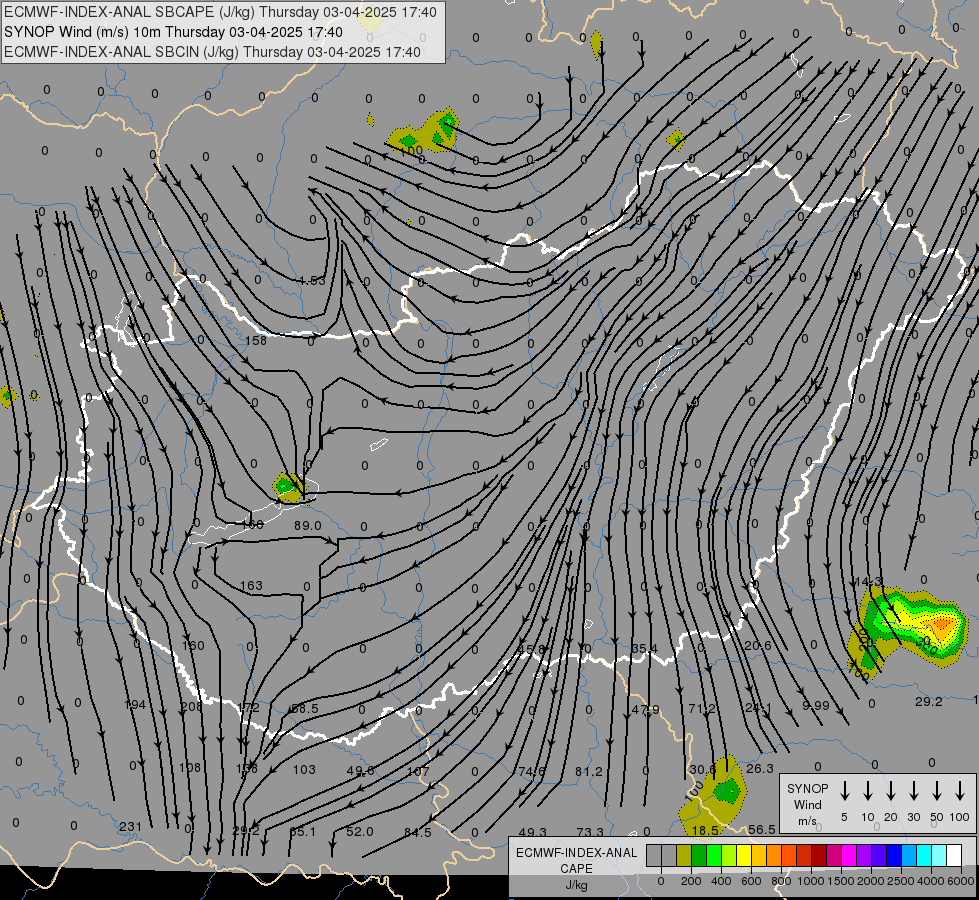Click the map value 52.0
Screen dimensions: 979x900
point(360,831)
